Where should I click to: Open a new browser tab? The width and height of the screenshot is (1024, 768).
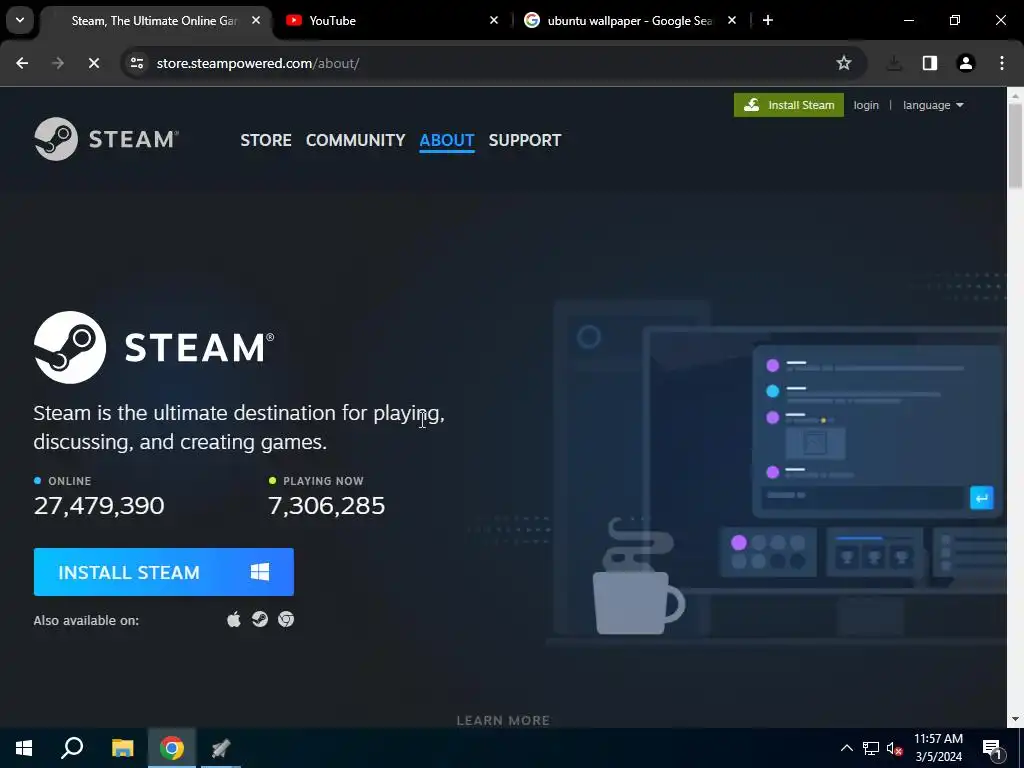coord(768,21)
